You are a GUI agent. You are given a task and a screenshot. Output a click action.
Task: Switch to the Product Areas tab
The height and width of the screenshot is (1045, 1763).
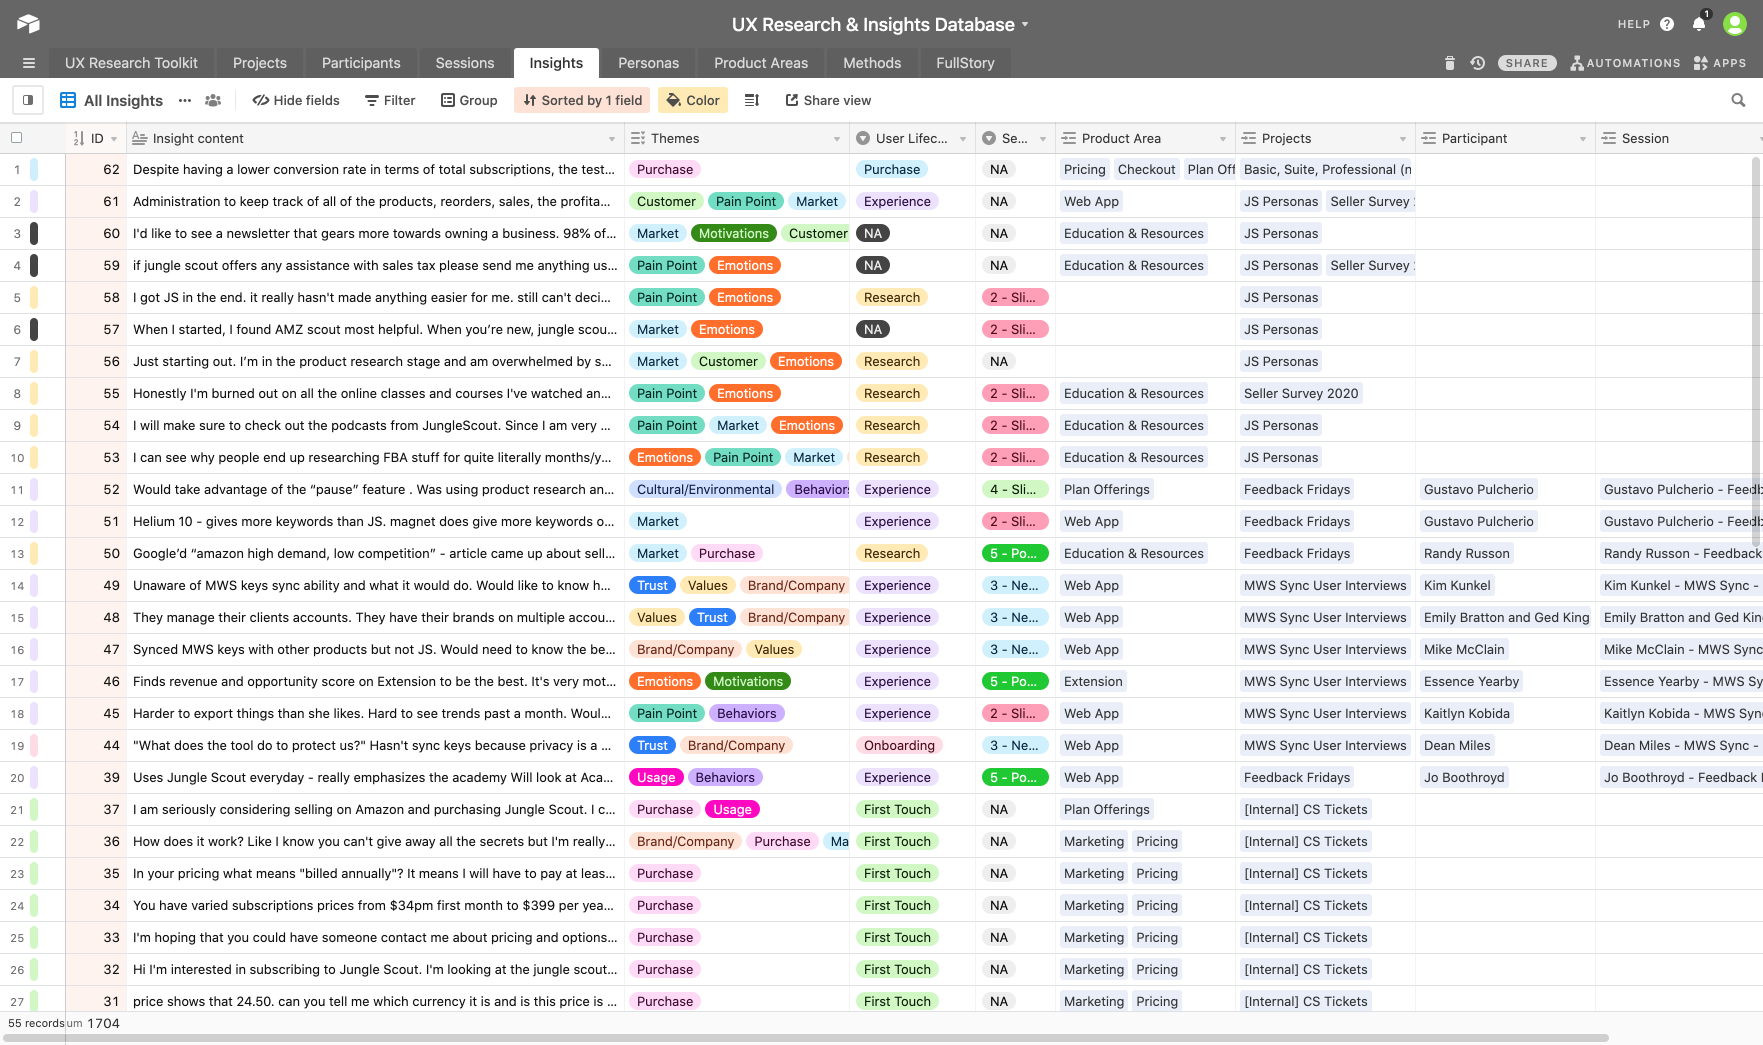point(761,63)
